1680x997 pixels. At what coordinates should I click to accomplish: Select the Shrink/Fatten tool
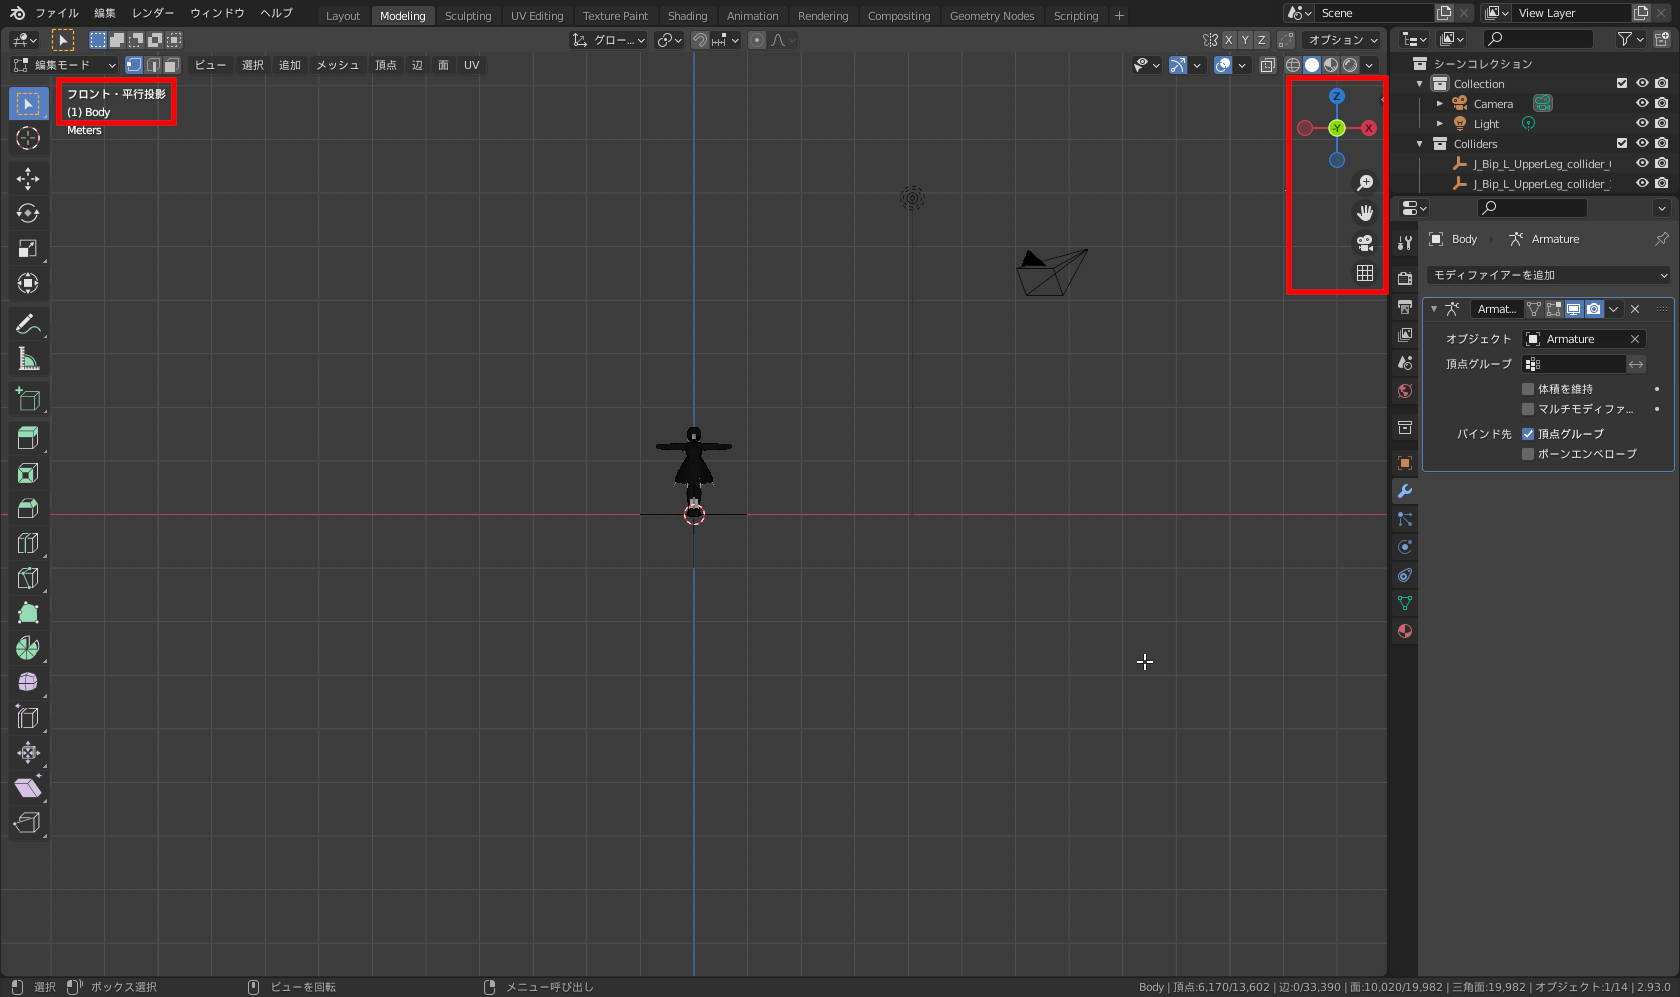28,753
